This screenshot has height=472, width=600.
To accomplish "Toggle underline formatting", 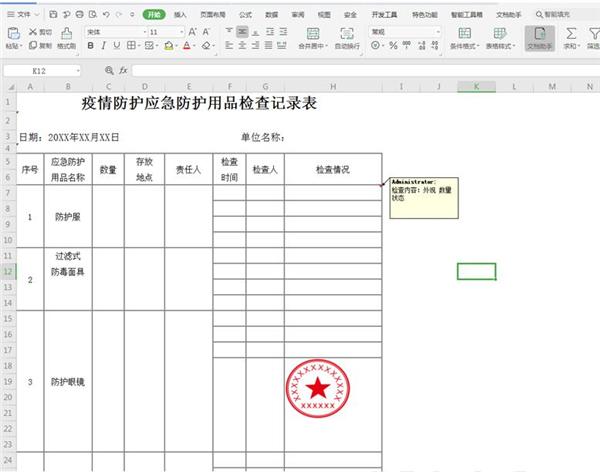I will [117, 46].
